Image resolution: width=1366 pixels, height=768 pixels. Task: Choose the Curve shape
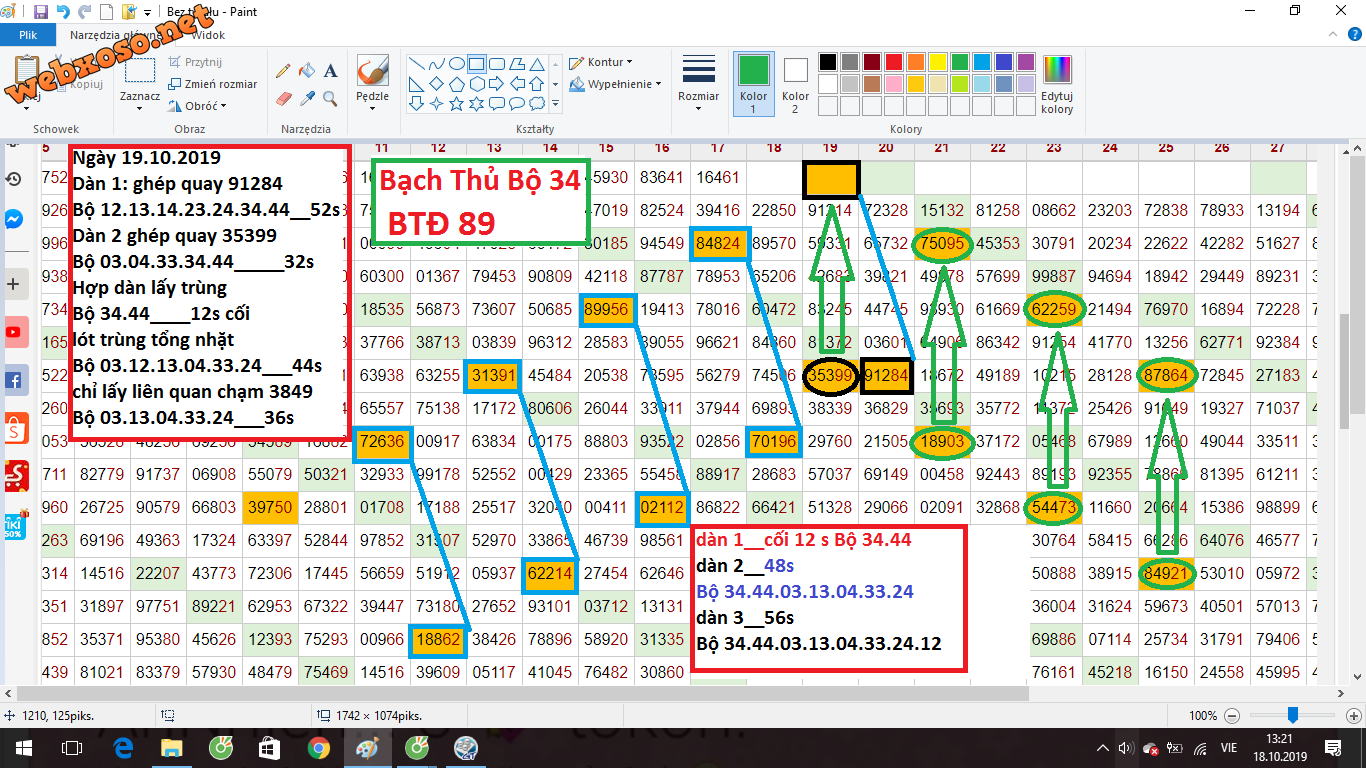[x=438, y=63]
